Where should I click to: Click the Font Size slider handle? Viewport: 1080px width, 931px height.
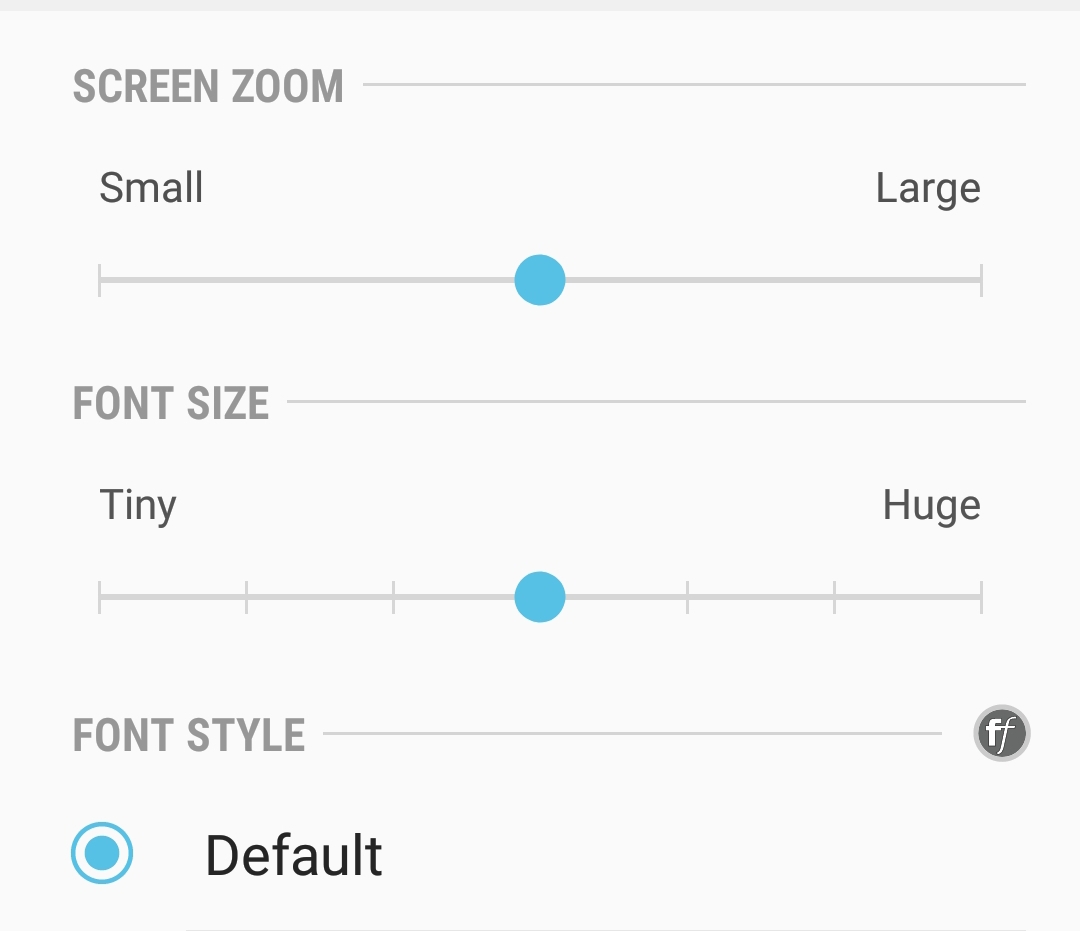click(540, 597)
